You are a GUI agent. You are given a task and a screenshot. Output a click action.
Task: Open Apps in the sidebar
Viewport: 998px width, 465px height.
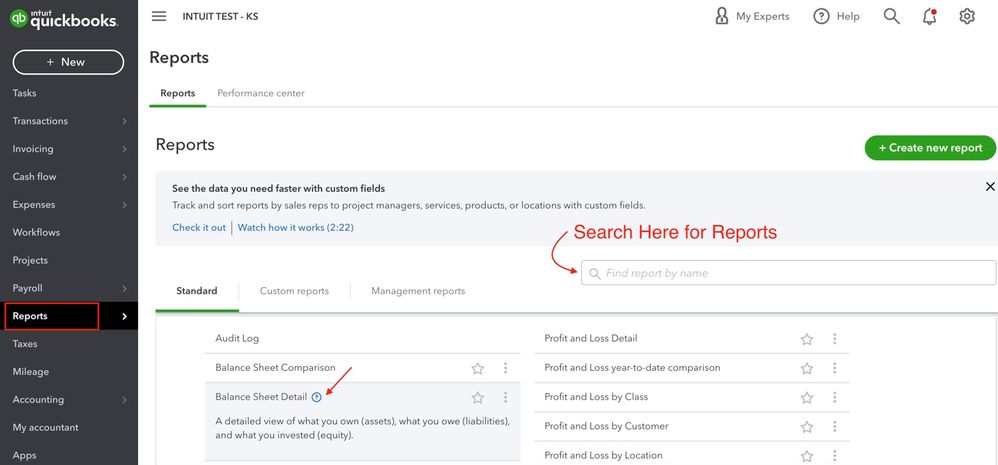pyautogui.click(x=24, y=455)
